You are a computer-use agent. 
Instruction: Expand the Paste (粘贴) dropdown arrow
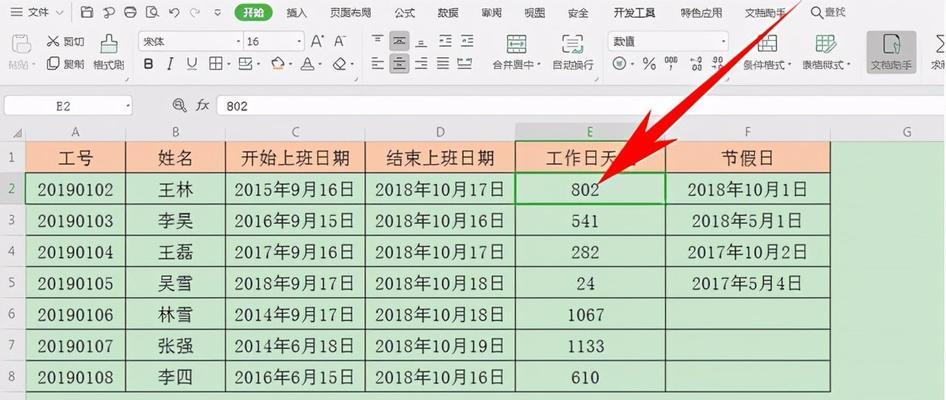[33, 65]
